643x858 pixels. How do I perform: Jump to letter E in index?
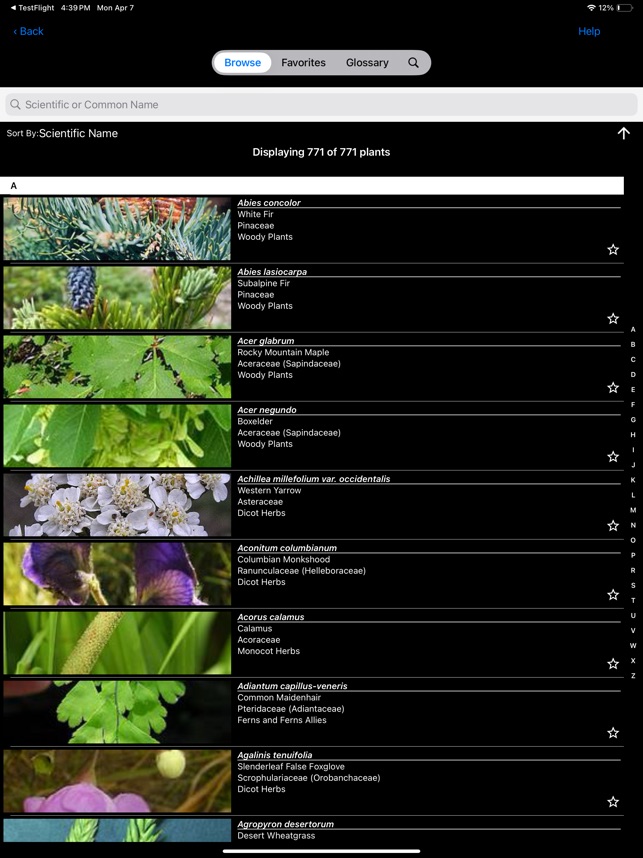pos(633,390)
